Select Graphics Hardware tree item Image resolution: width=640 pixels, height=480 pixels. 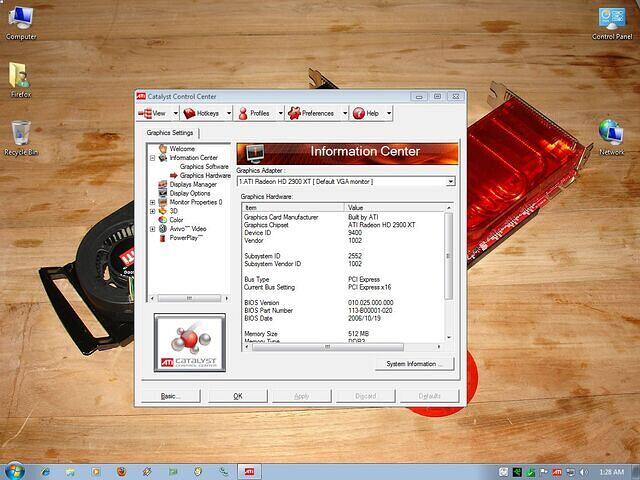point(205,176)
